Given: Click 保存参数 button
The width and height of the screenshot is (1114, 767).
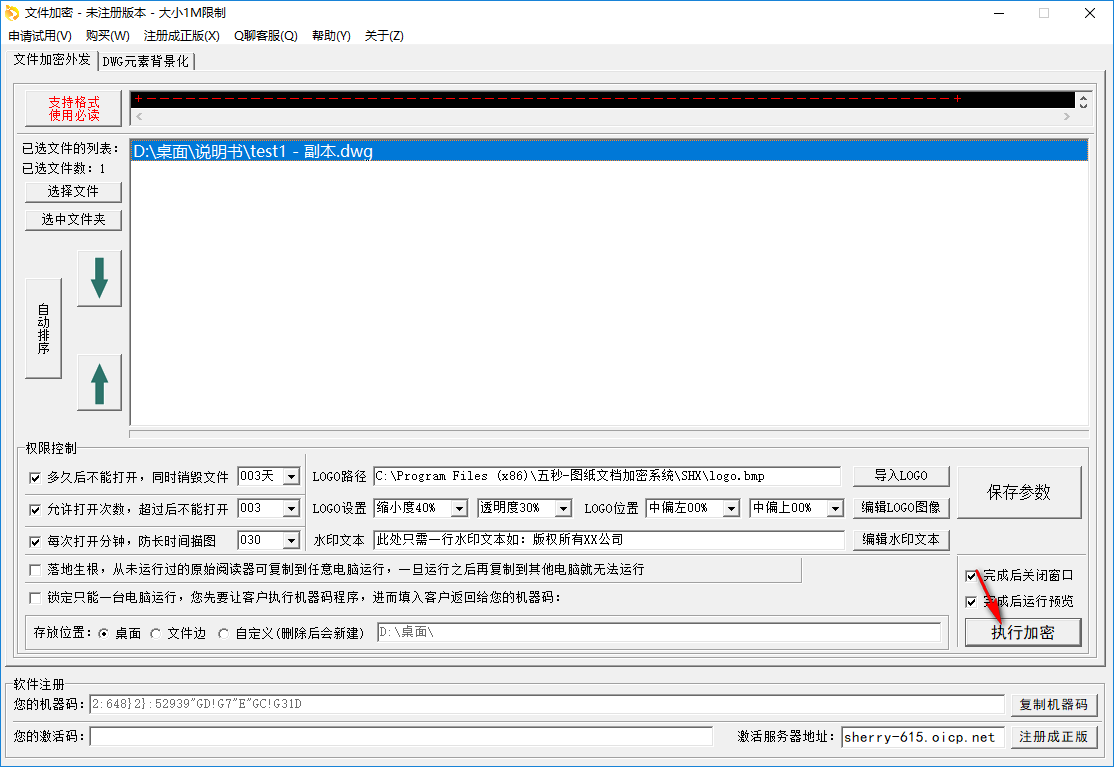Looking at the screenshot, I should (x=1019, y=493).
